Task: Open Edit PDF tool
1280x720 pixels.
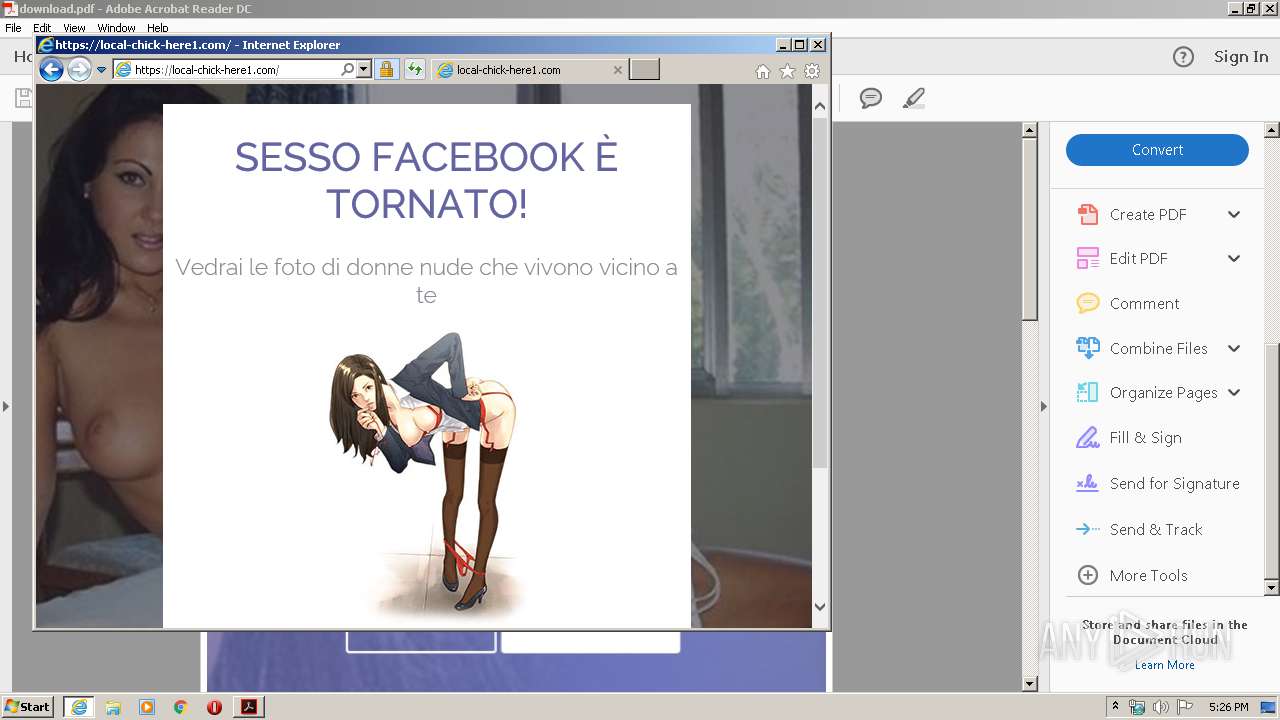Action: coord(1138,258)
